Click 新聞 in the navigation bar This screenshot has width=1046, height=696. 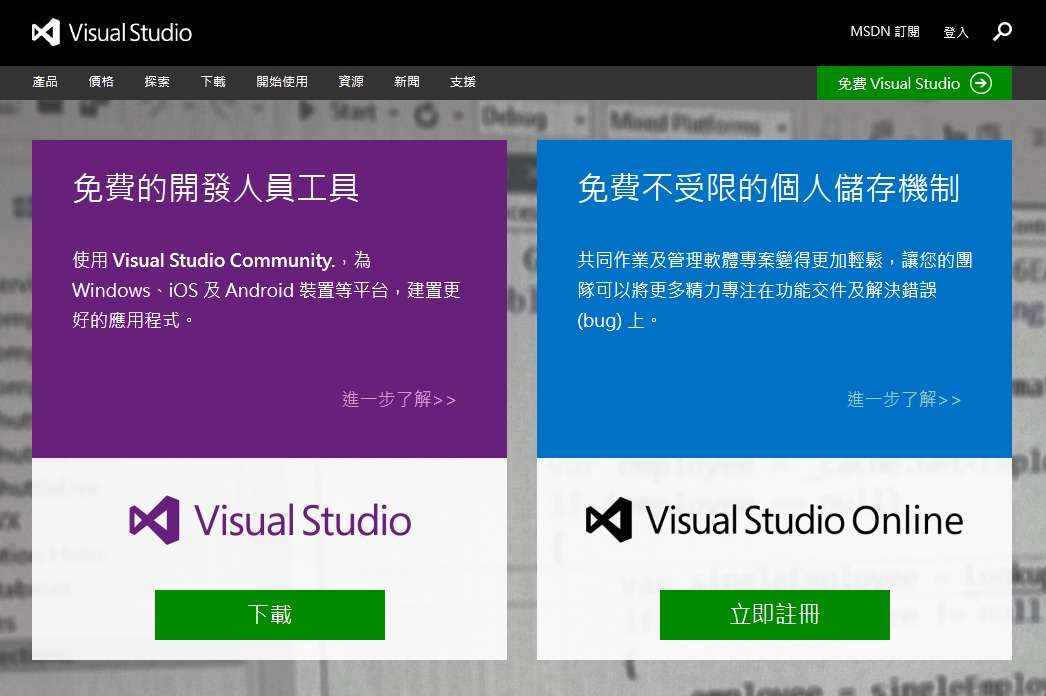coord(407,82)
